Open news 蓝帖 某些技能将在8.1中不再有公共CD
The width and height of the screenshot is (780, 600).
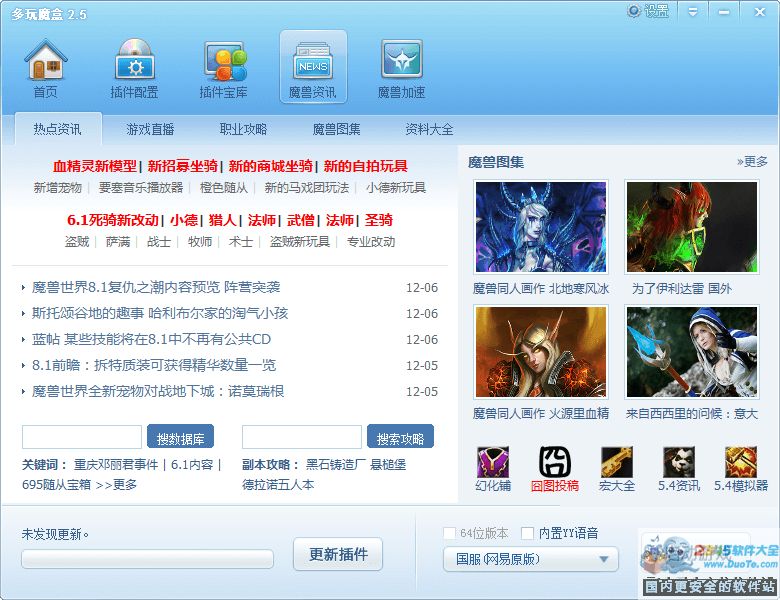pyautogui.click(x=151, y=339)
